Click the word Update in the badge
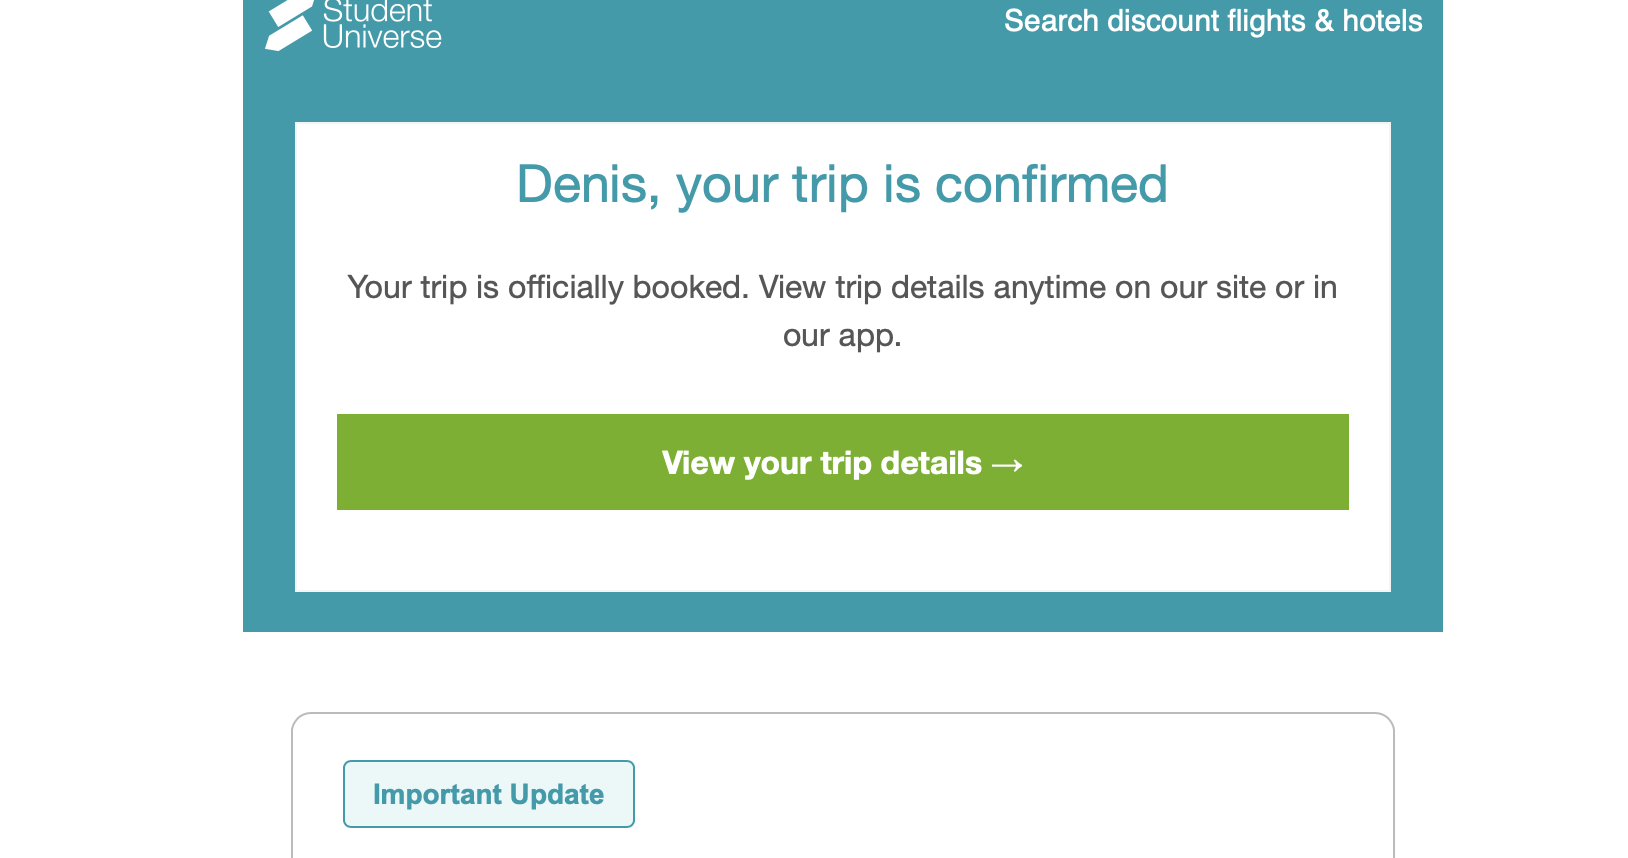This screenshot has height=858, width=1628. click(x=557, y=794)
